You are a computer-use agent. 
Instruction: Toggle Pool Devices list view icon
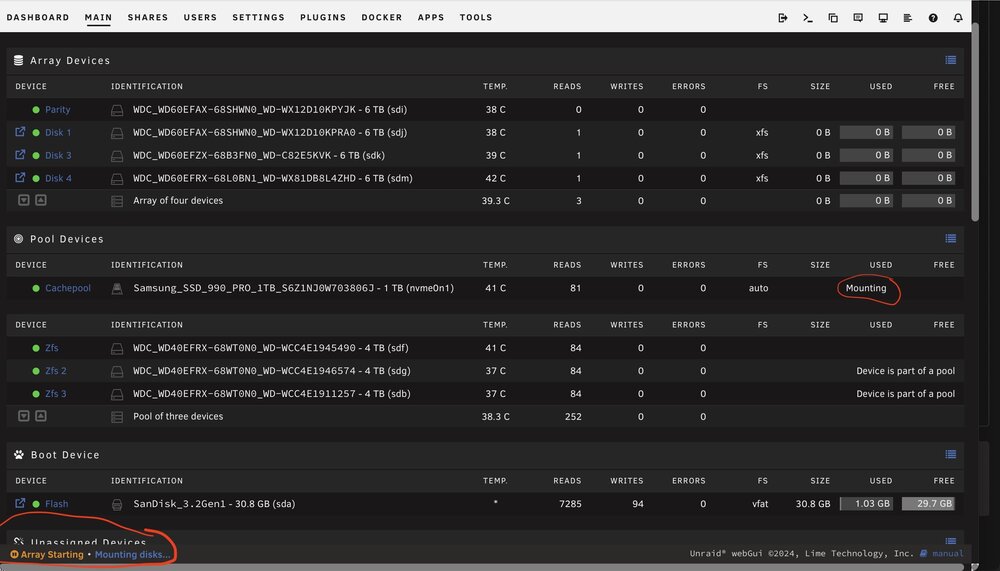[951, 239]
